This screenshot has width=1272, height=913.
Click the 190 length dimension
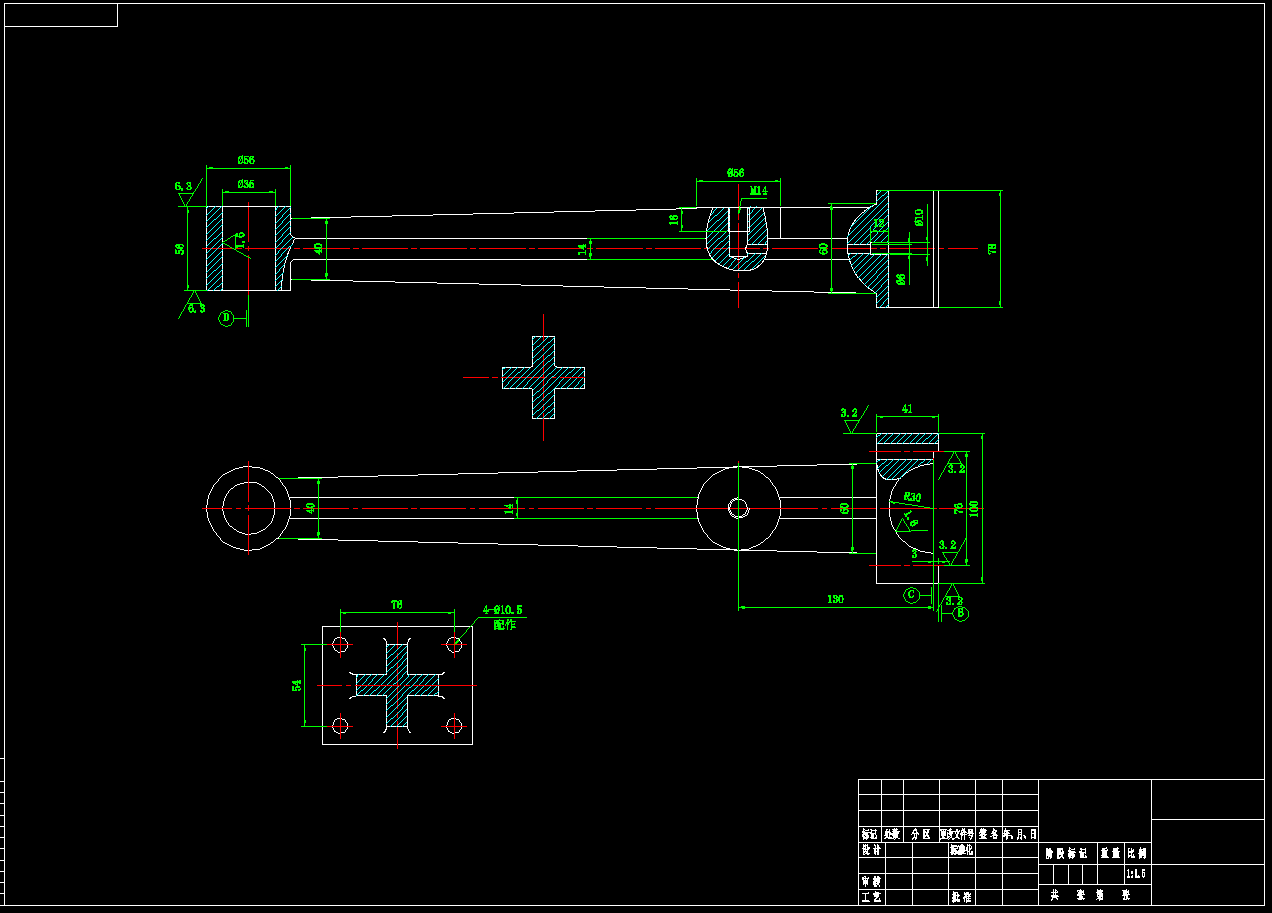tap(836, 599)
